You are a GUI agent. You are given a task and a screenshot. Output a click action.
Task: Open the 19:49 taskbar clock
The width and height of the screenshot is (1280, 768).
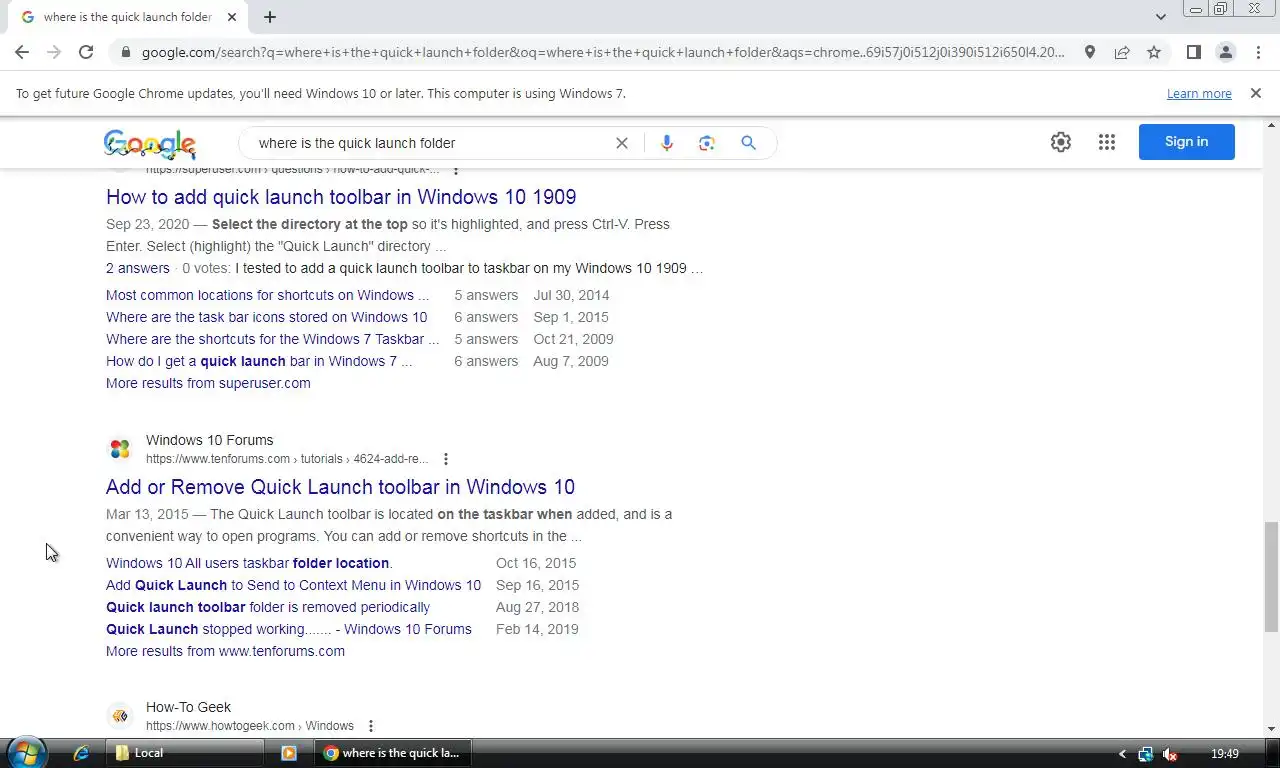[1225, 754]
